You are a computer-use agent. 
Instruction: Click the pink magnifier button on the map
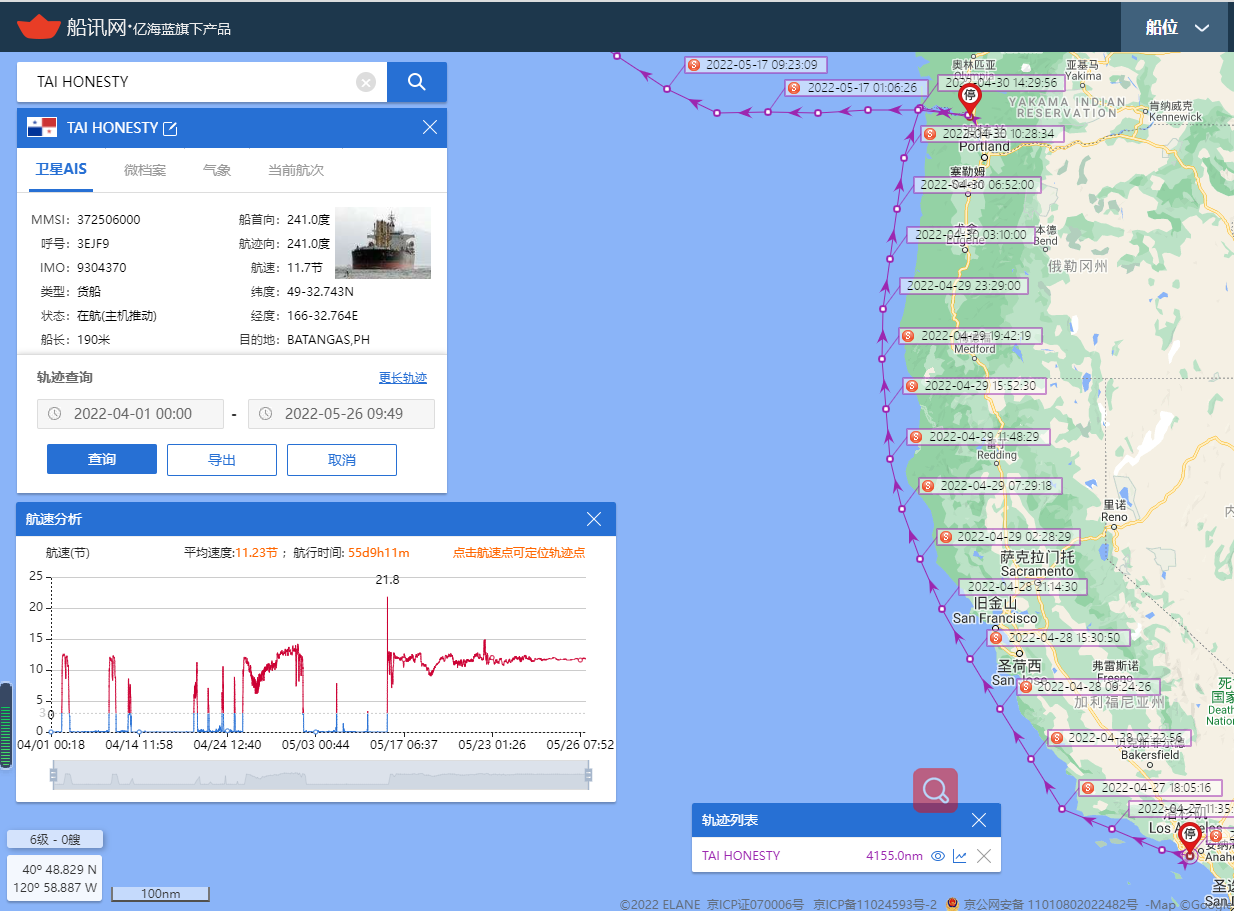point(936,790)
